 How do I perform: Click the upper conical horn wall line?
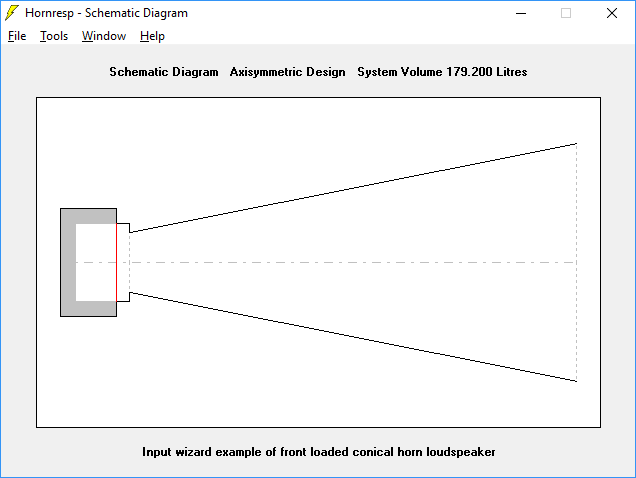[x=353, y=188]
